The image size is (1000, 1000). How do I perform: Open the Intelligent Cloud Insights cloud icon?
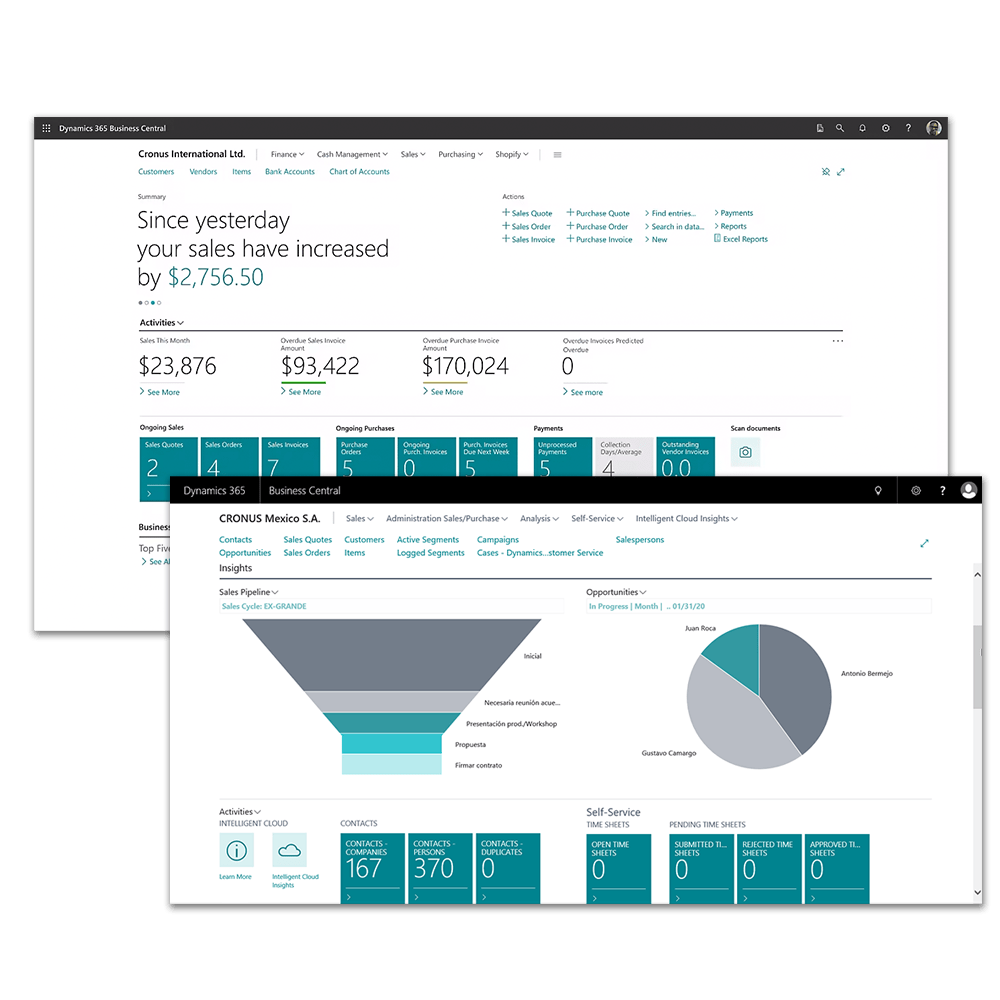point(290,850)
